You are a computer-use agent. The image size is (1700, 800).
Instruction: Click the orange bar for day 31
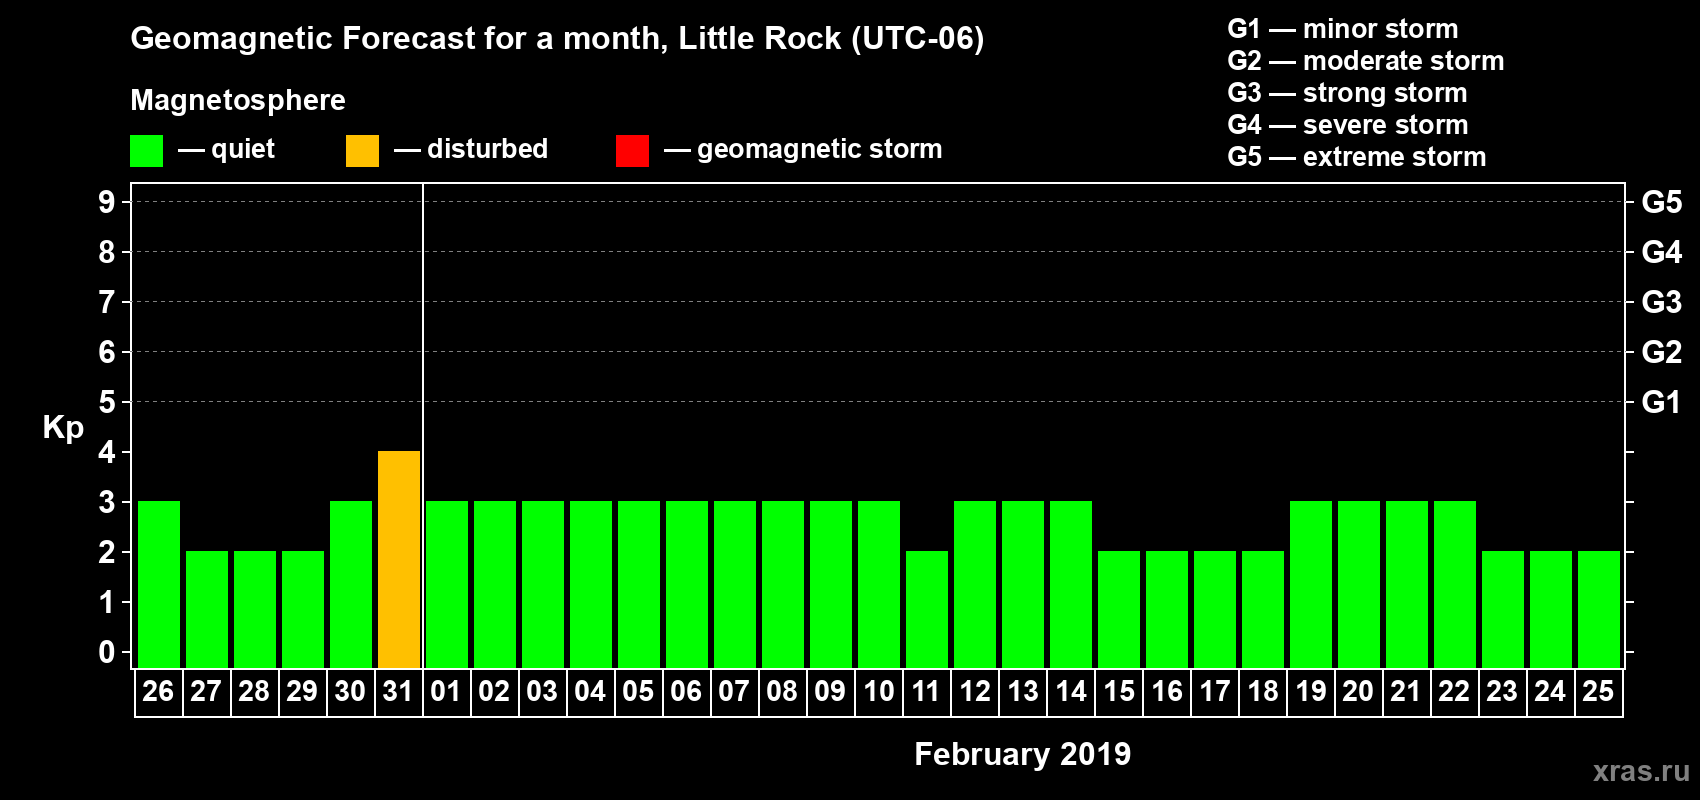point(399,559)
